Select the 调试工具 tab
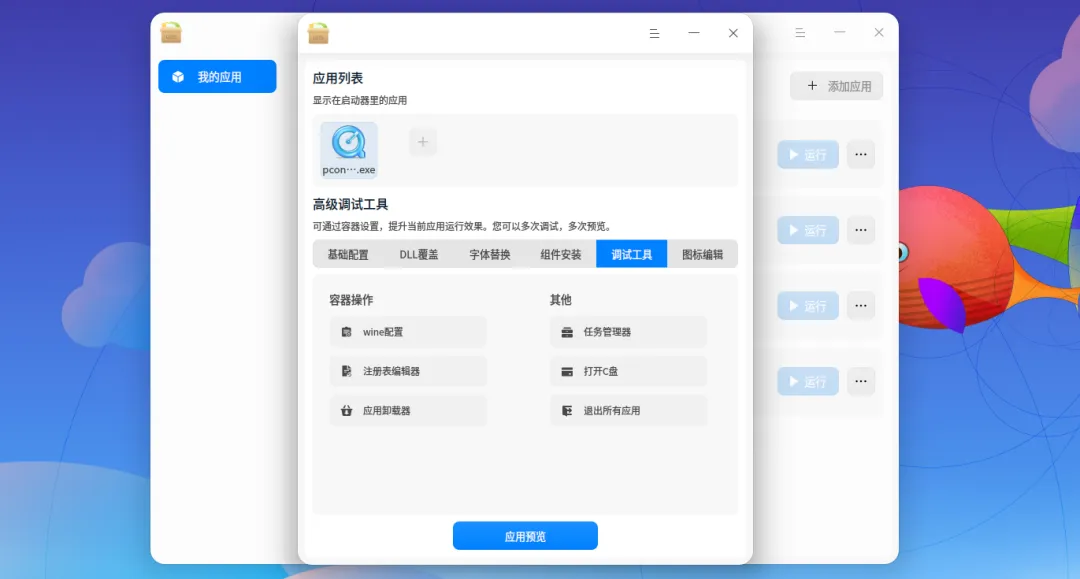 [632, 254]
